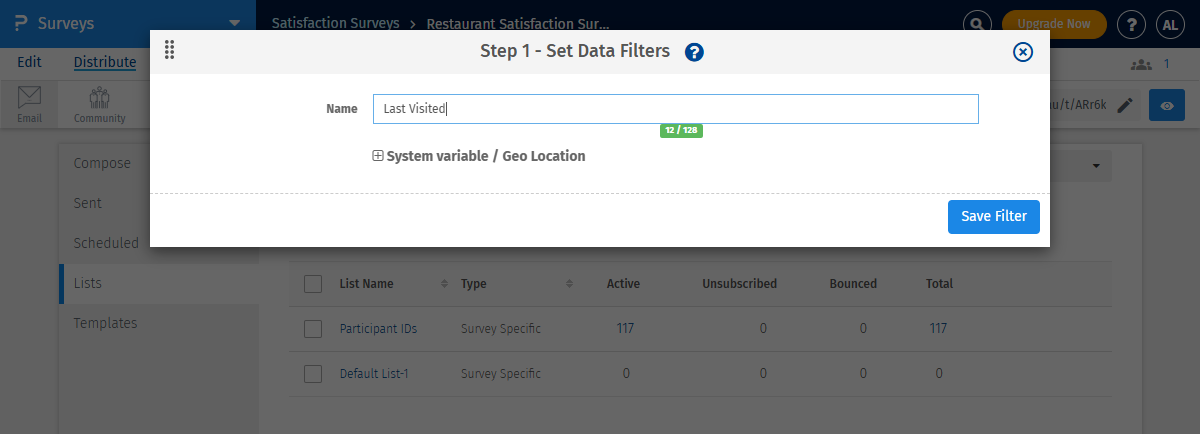
Task: Close the Set Data Filters dialog
Action: 1022,52
